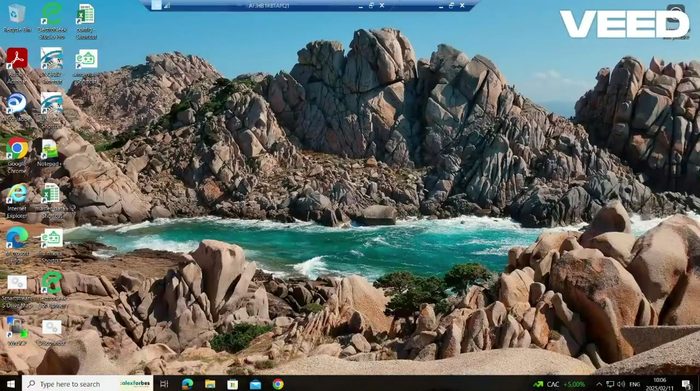Click the Type here to search box
The height and width of the screenshot is (391, 700).
pyautogui.click(x=88, y=384)
